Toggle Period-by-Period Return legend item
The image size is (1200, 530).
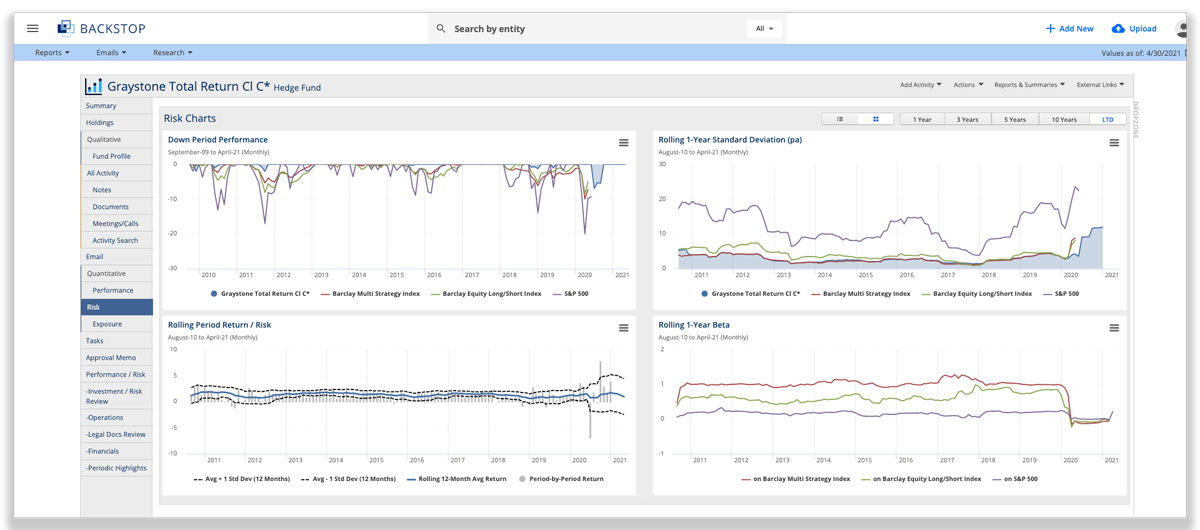[x=563, y=479]
